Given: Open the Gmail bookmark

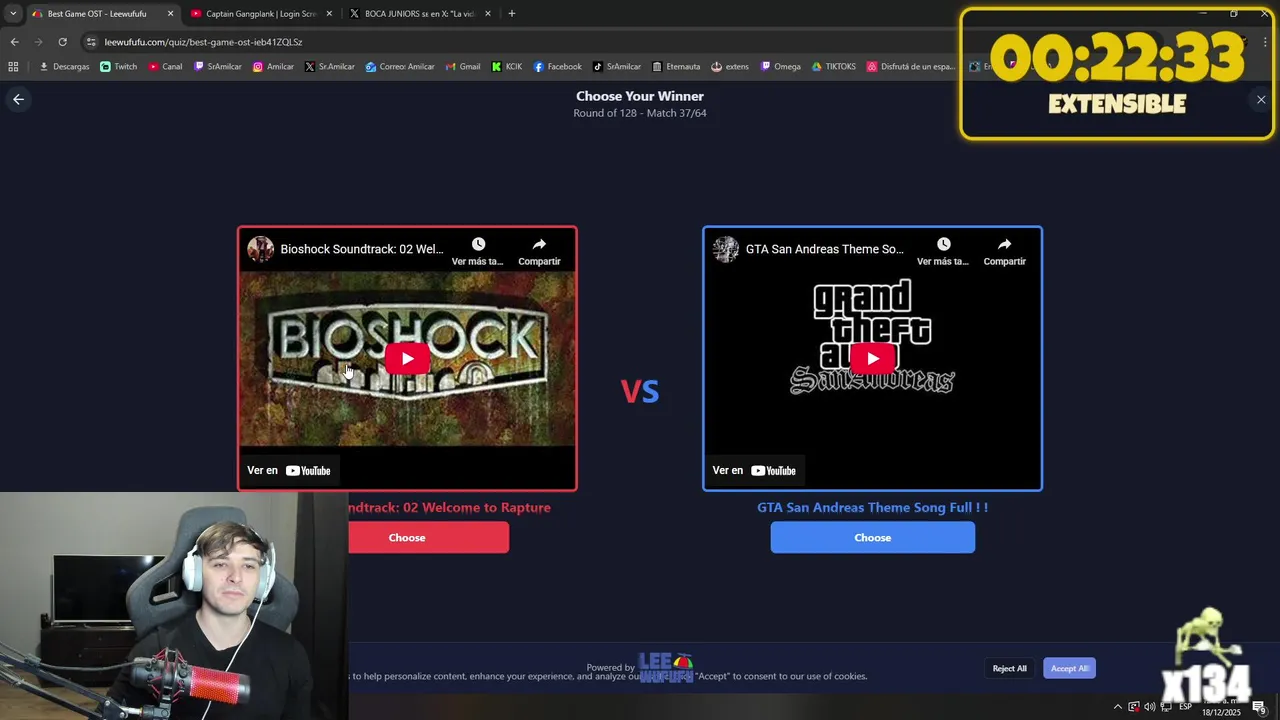Looking at the screenshot, I should point(462,67).
